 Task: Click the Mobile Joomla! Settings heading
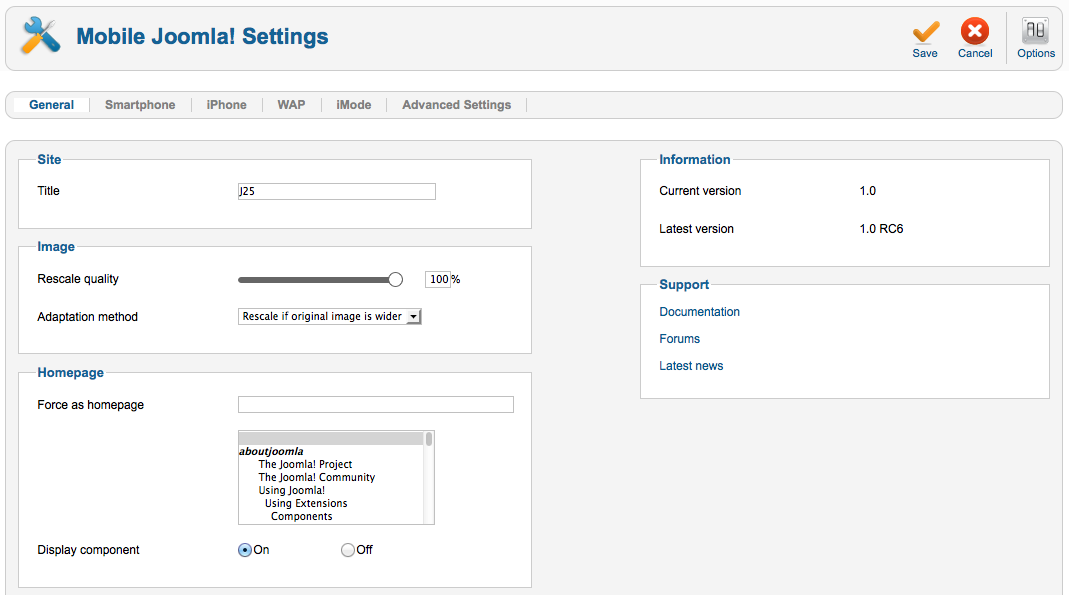coord(202,36)
